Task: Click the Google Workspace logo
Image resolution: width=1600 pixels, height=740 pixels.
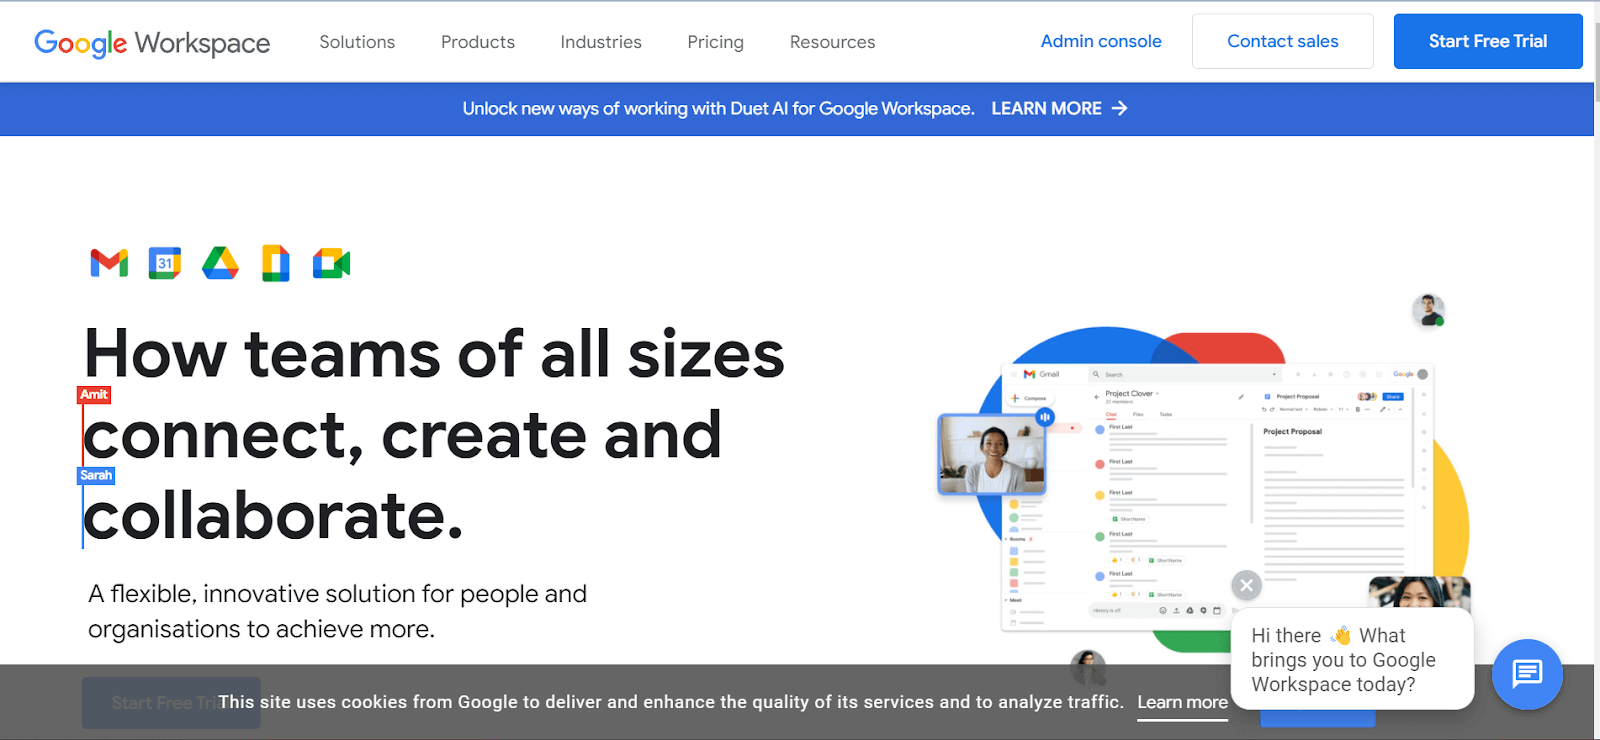Action: 152,42
